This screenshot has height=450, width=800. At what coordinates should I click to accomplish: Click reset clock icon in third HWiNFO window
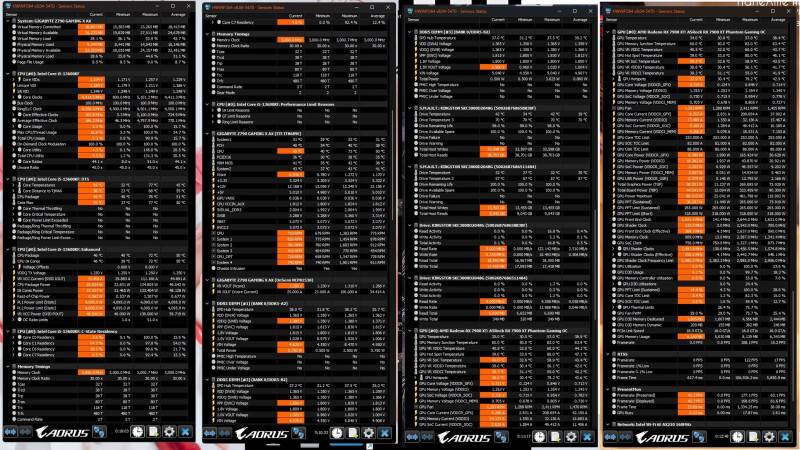(540, 437)
